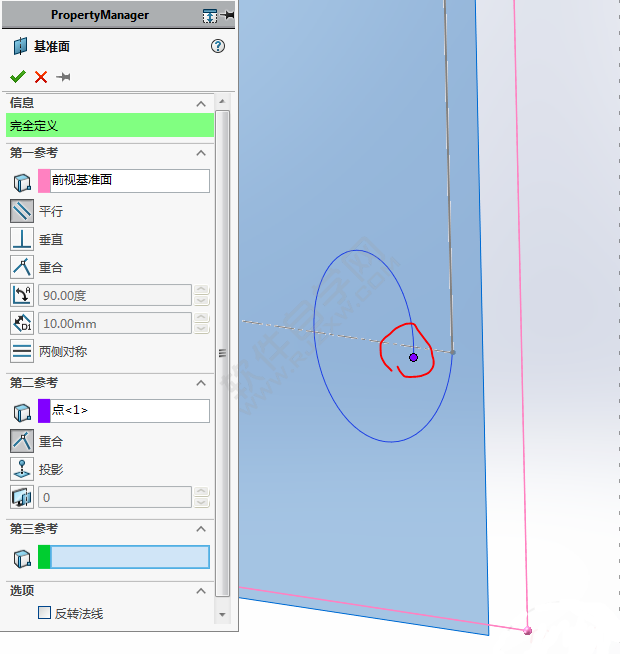Screen dimensions: 620x654
Task: Select the purple point in the viewport
Action: [x=413, y=357]
